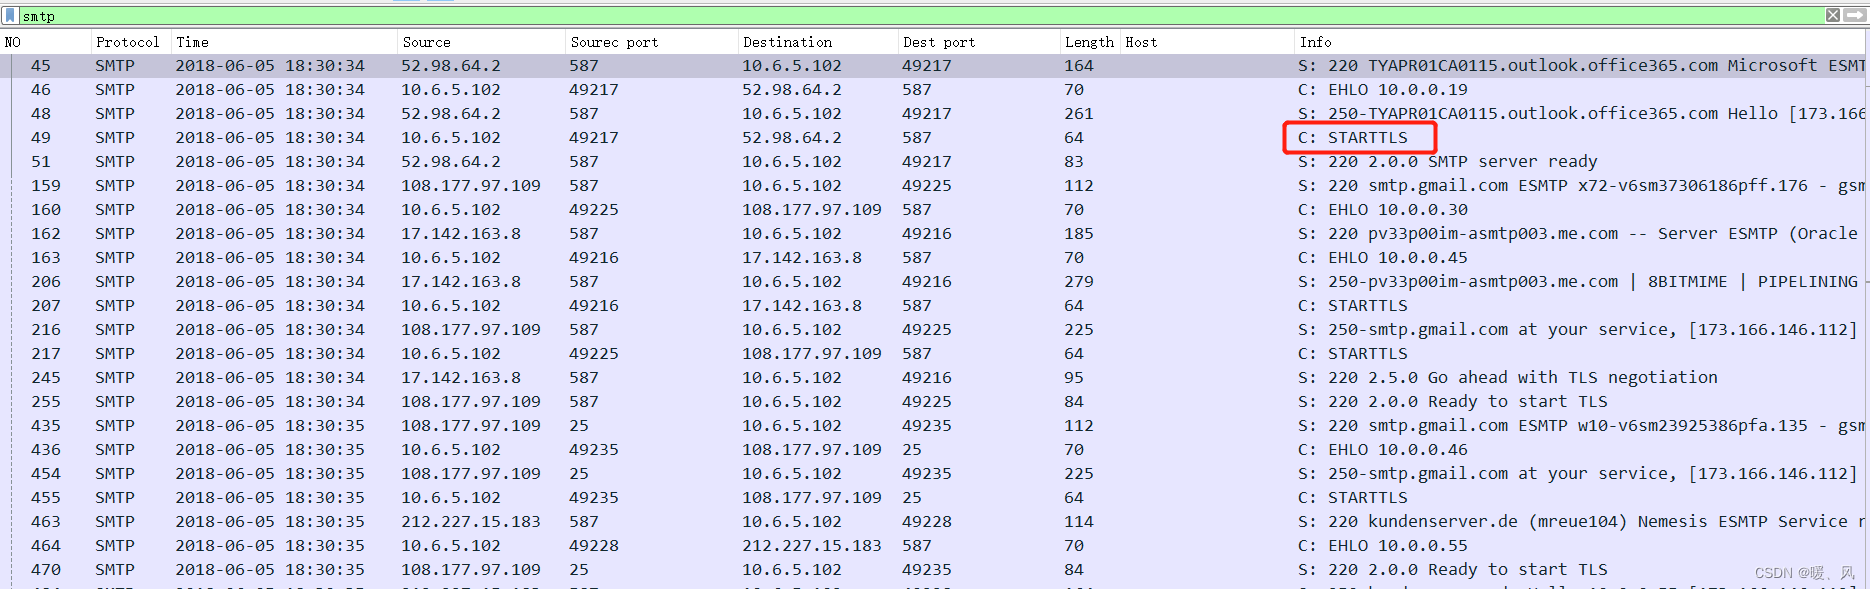Click length 261 in packet 48
Image resolution: width=1870 pixels, height=589 pixels.
tap(1079, 113)
